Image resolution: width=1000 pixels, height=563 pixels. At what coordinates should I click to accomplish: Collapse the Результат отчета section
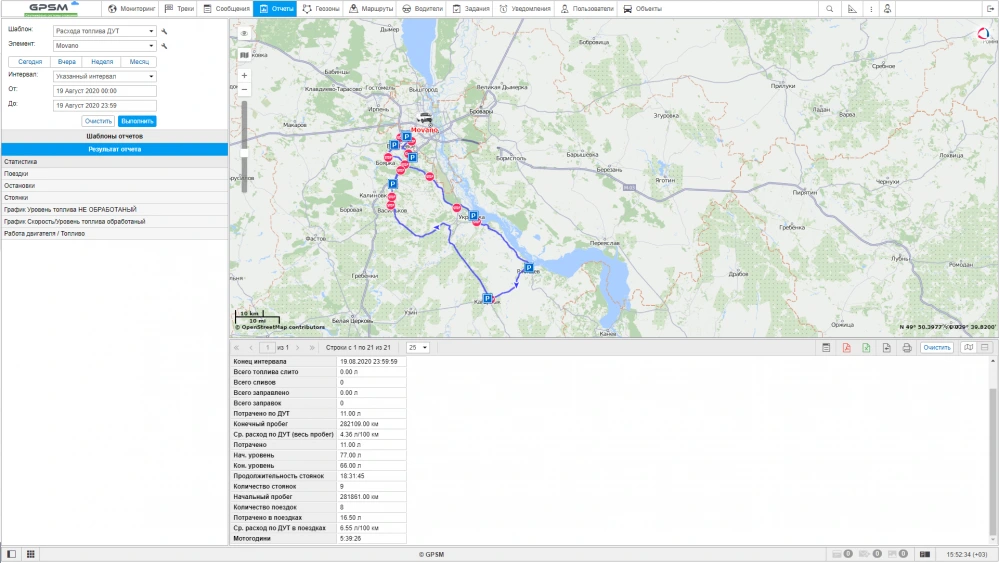(x=115, y=149)
